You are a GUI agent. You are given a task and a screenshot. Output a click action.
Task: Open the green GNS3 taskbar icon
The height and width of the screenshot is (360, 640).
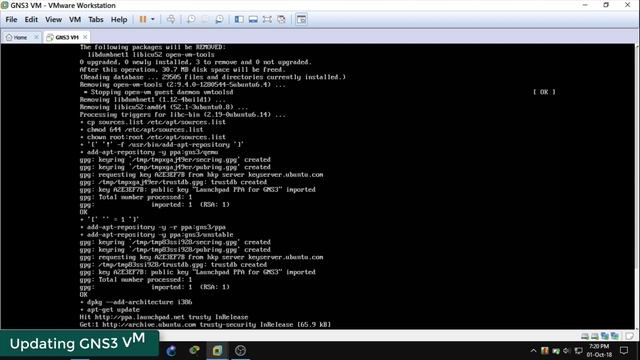click(194, 350)
